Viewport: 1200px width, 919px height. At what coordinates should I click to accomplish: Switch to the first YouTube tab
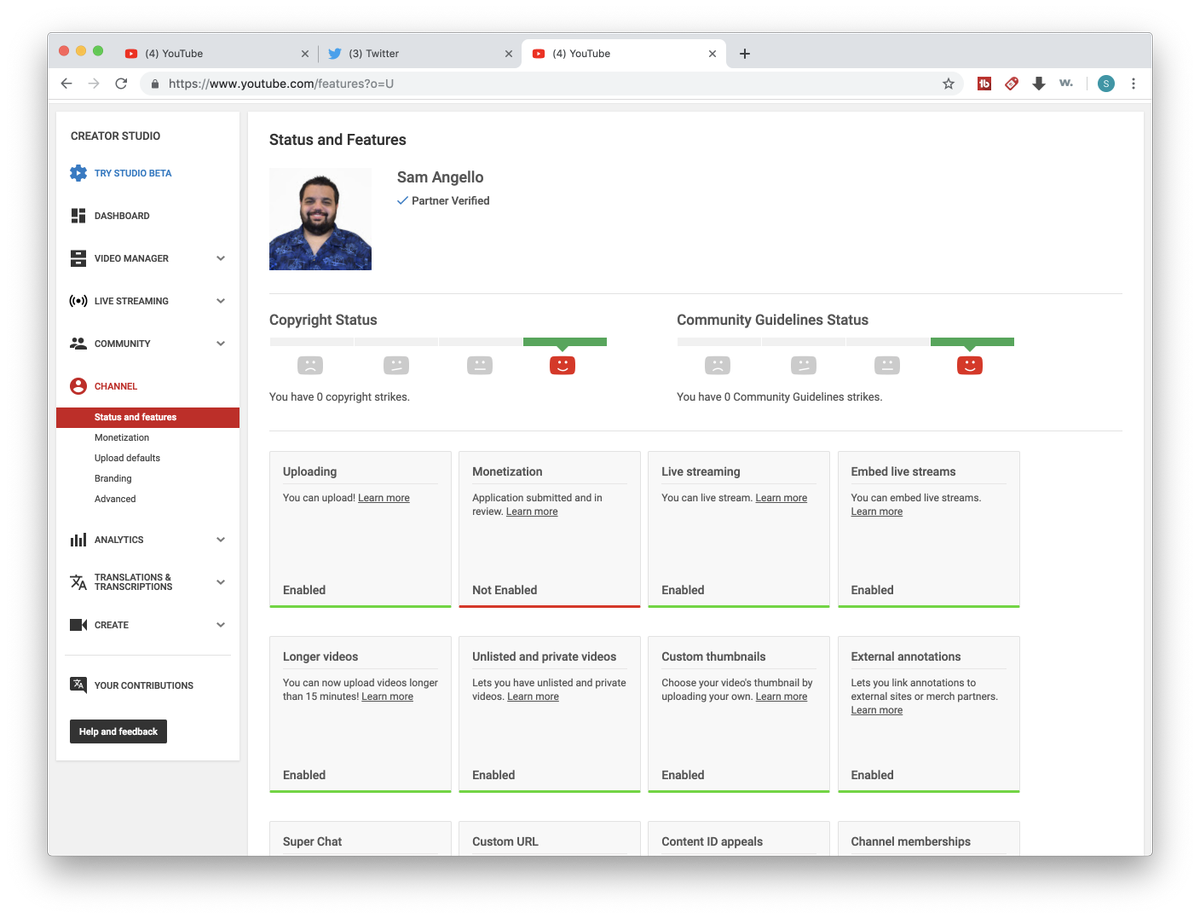[215, 54]
